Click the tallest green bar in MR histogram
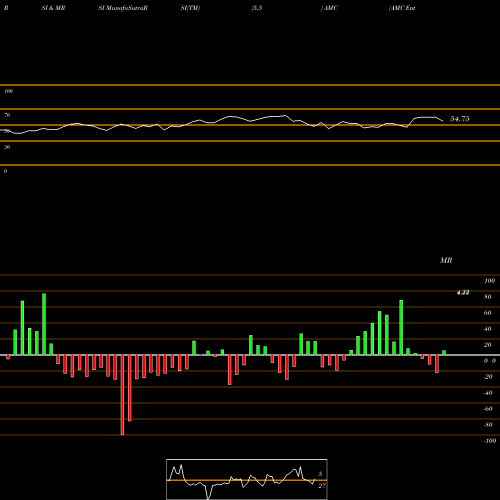 click(44, 324)
